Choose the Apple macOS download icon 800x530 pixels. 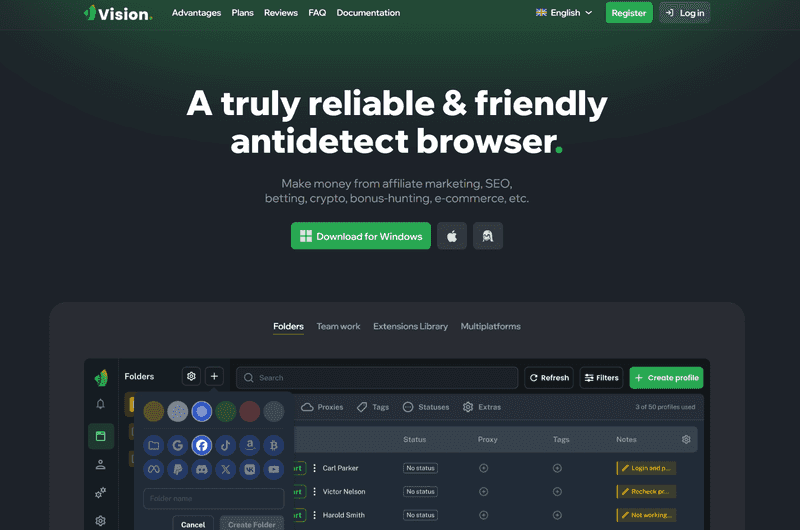[452, 236]
